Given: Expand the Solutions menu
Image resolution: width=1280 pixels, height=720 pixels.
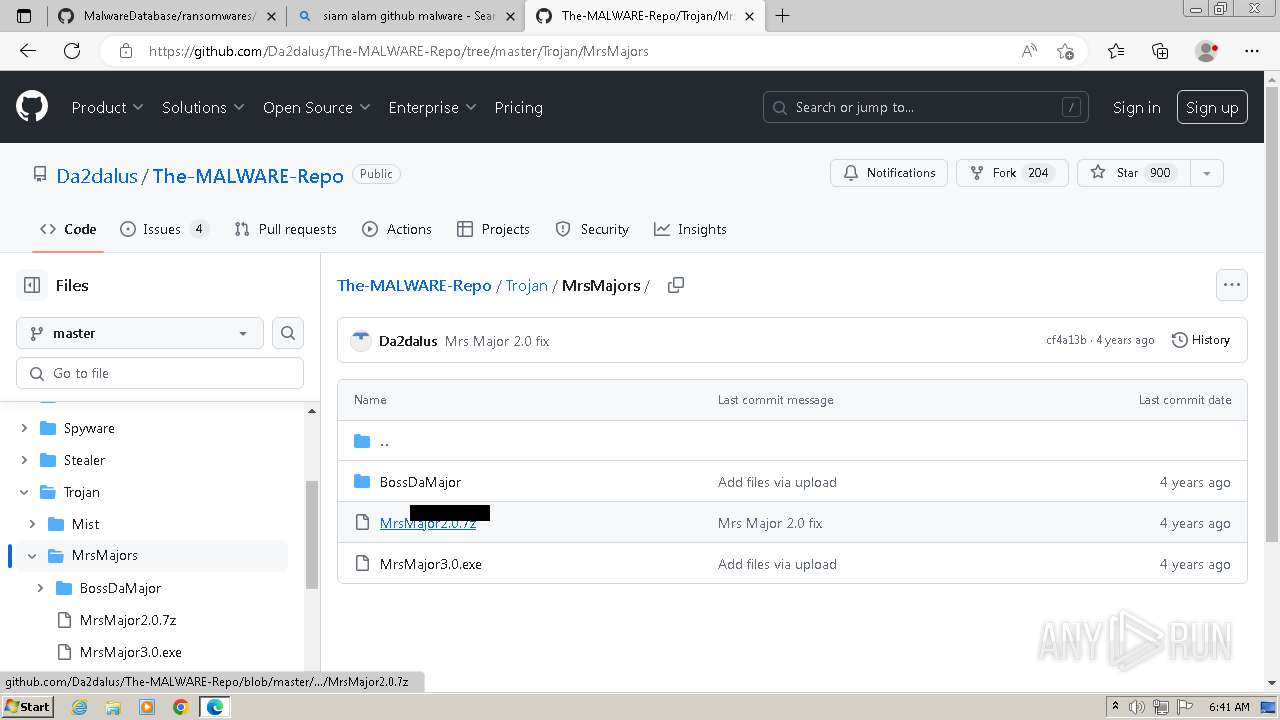Looking at the screenshot, I should coord(203,107).
